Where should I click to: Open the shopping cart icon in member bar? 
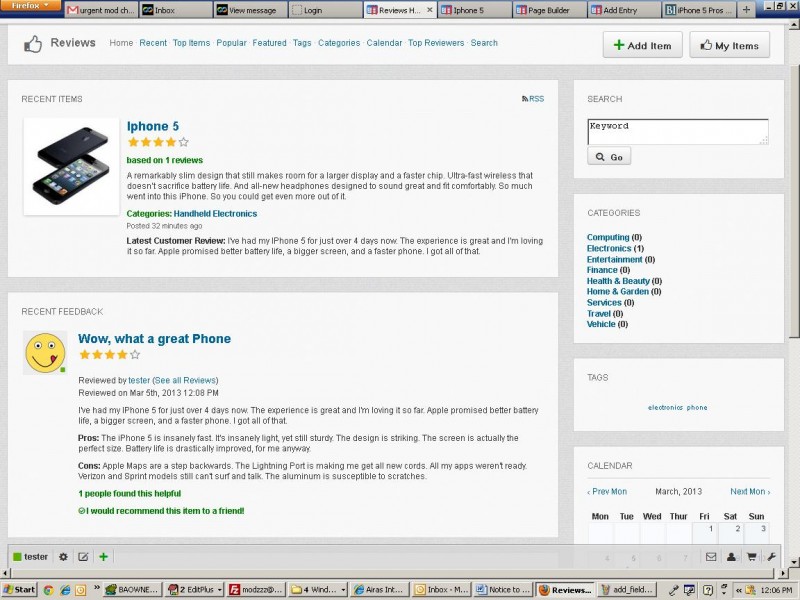752,557
